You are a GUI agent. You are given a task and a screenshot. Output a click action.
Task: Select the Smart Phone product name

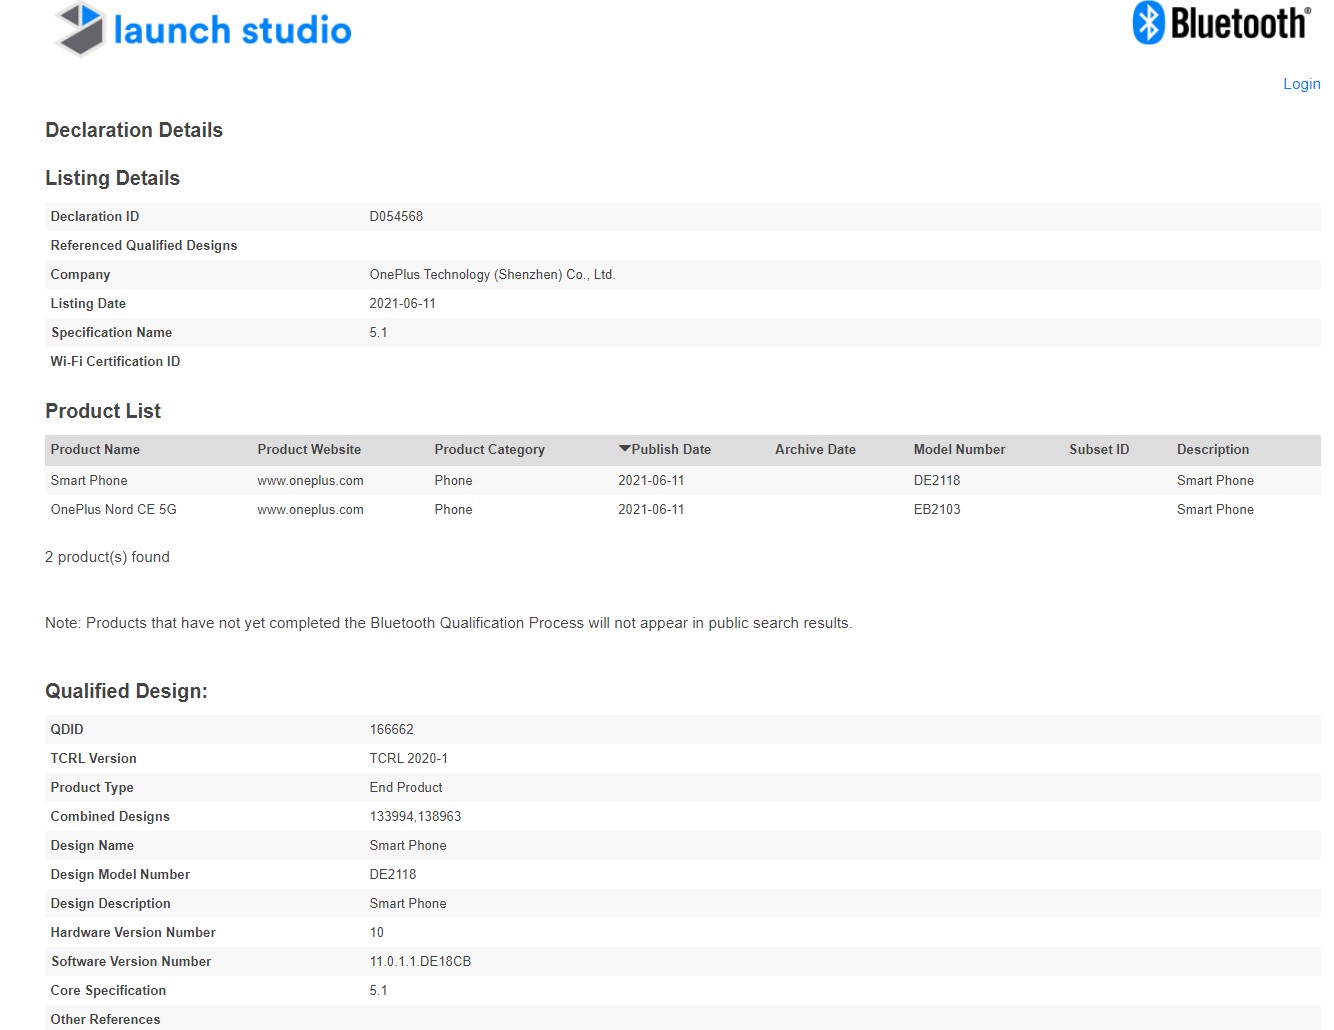(89, 480)
